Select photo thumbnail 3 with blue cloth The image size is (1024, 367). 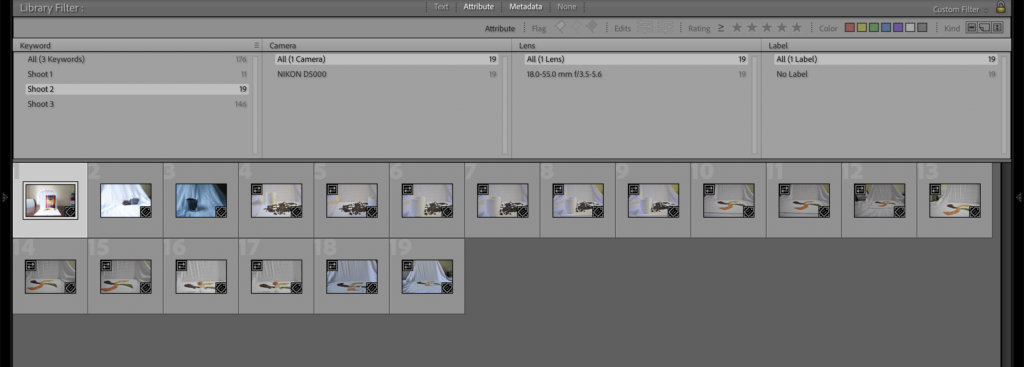pos(201,200)
